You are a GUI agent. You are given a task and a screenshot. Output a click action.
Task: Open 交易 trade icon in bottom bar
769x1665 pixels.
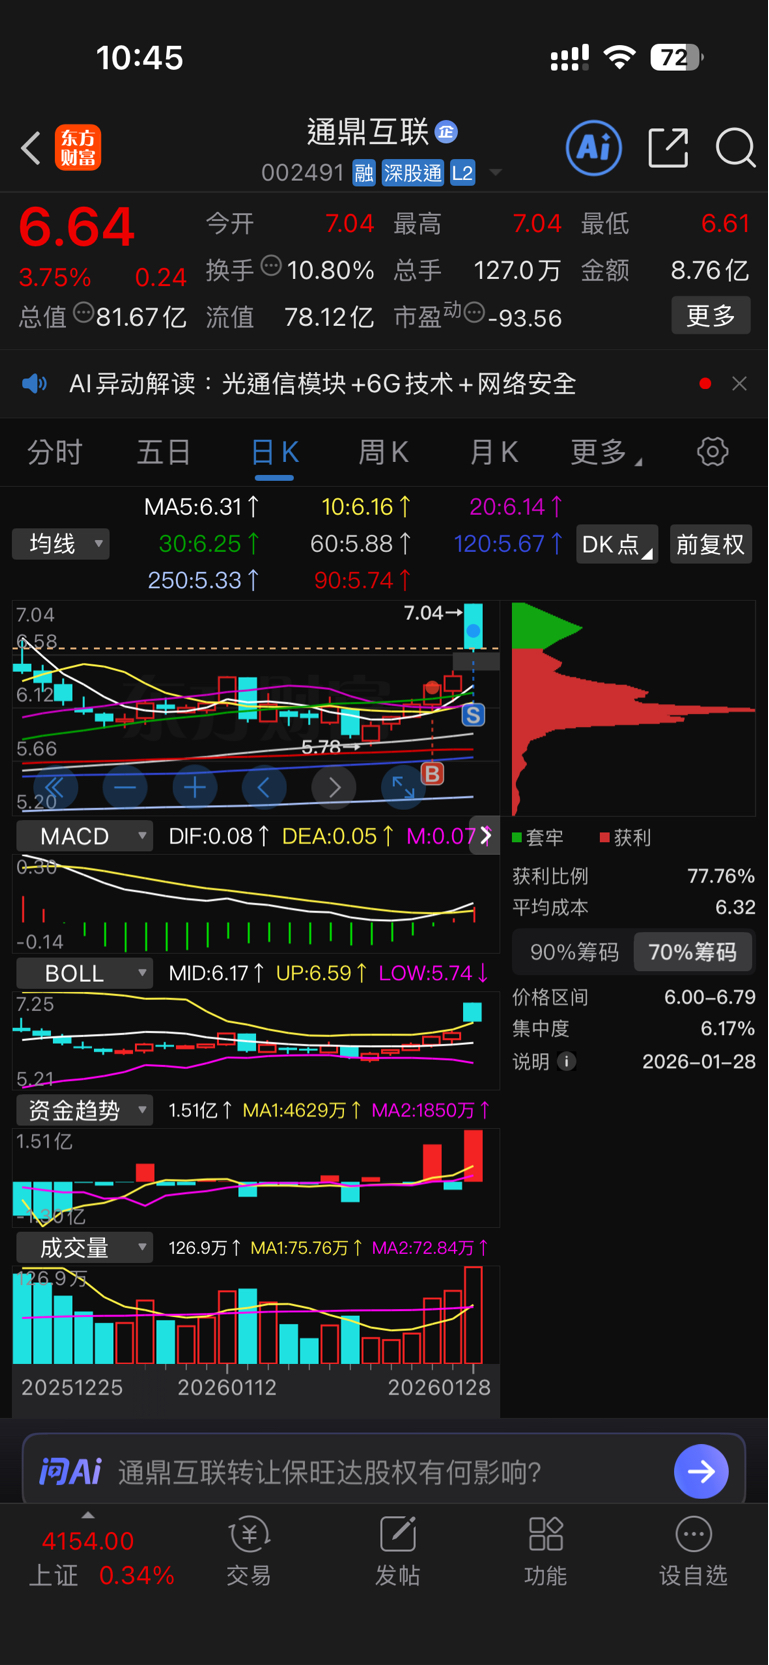tap(249, 1551)
